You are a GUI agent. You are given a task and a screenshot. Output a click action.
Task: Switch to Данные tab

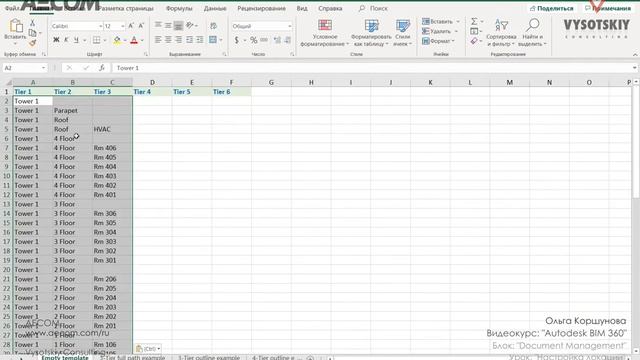[x=215, y=8]
